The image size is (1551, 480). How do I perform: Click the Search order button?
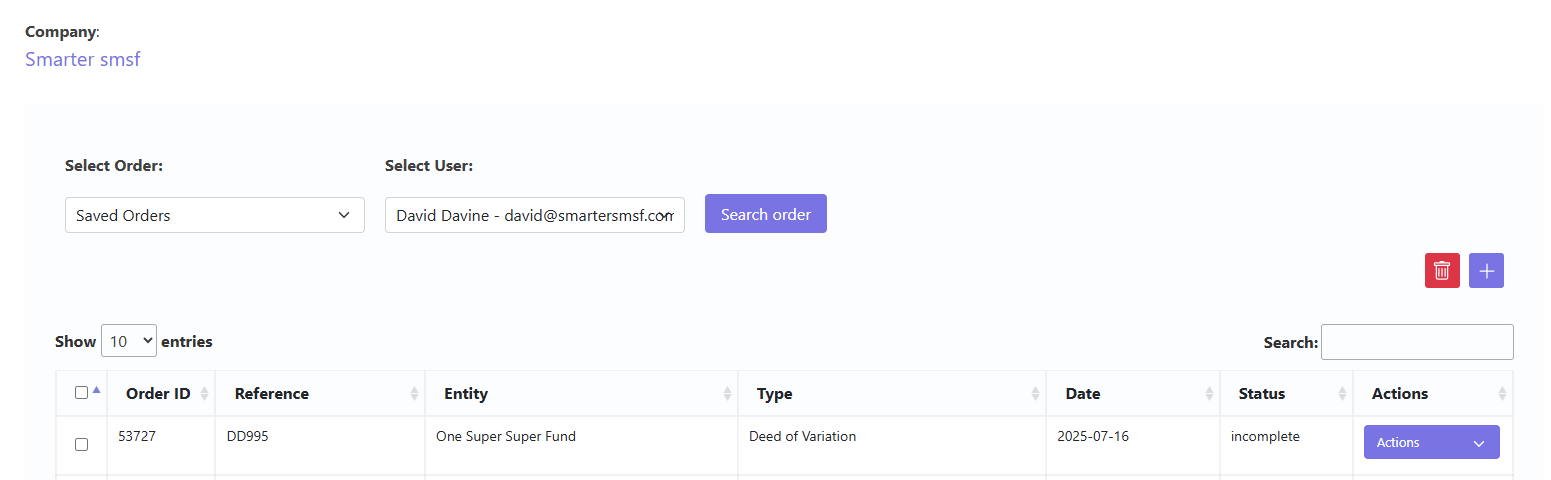766,214
